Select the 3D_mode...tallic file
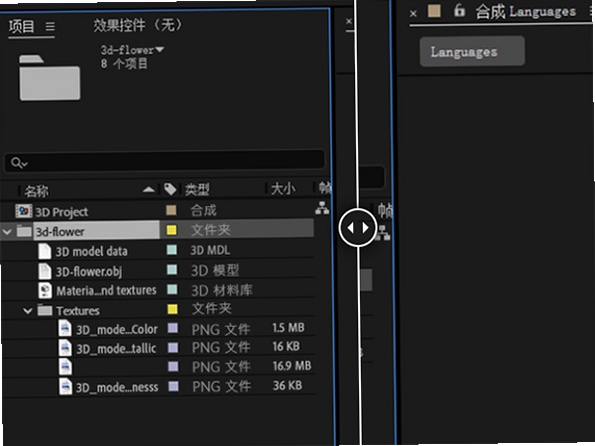Image resolution: width=595 pixels, height=446 pixels. pyautogui.click(x=116, y=349)
